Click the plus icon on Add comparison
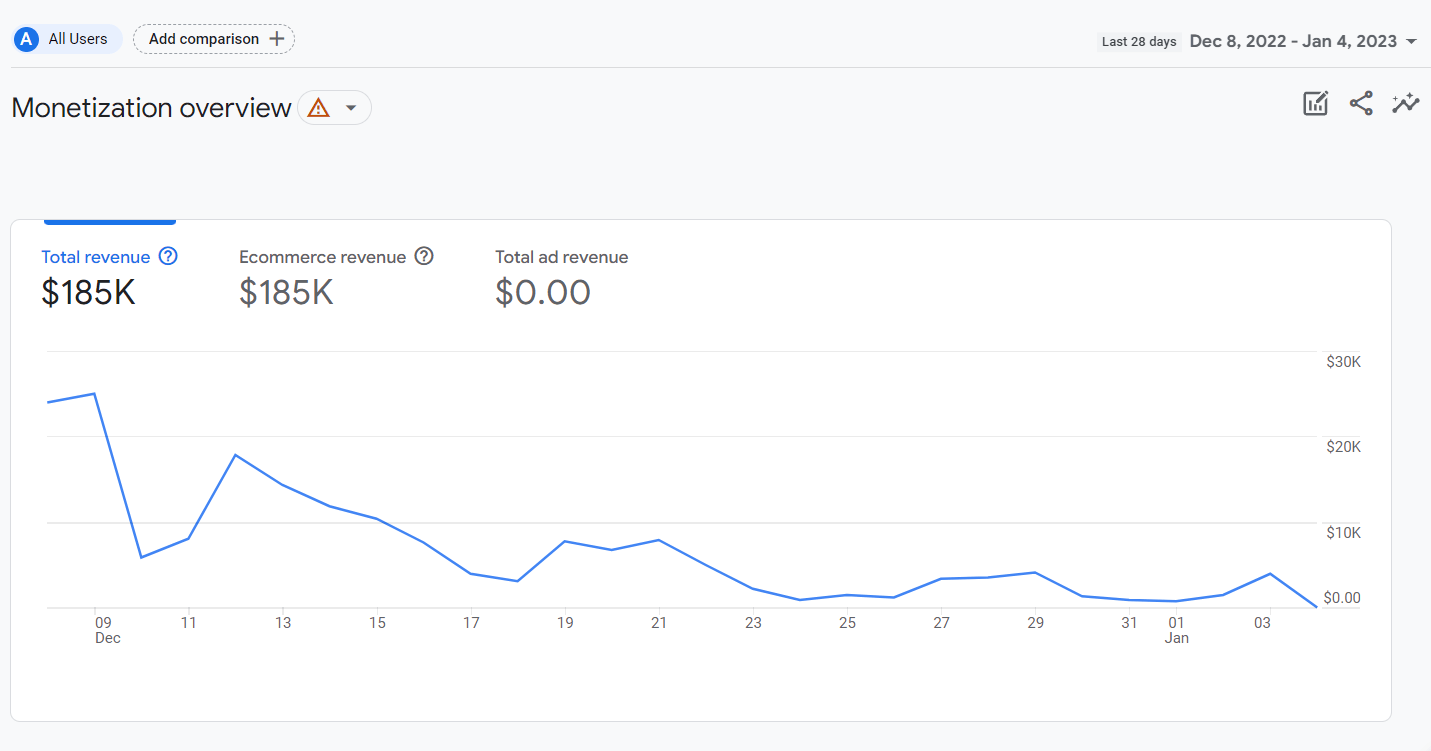The image size is (1431, 751). (x=276, y=39)
